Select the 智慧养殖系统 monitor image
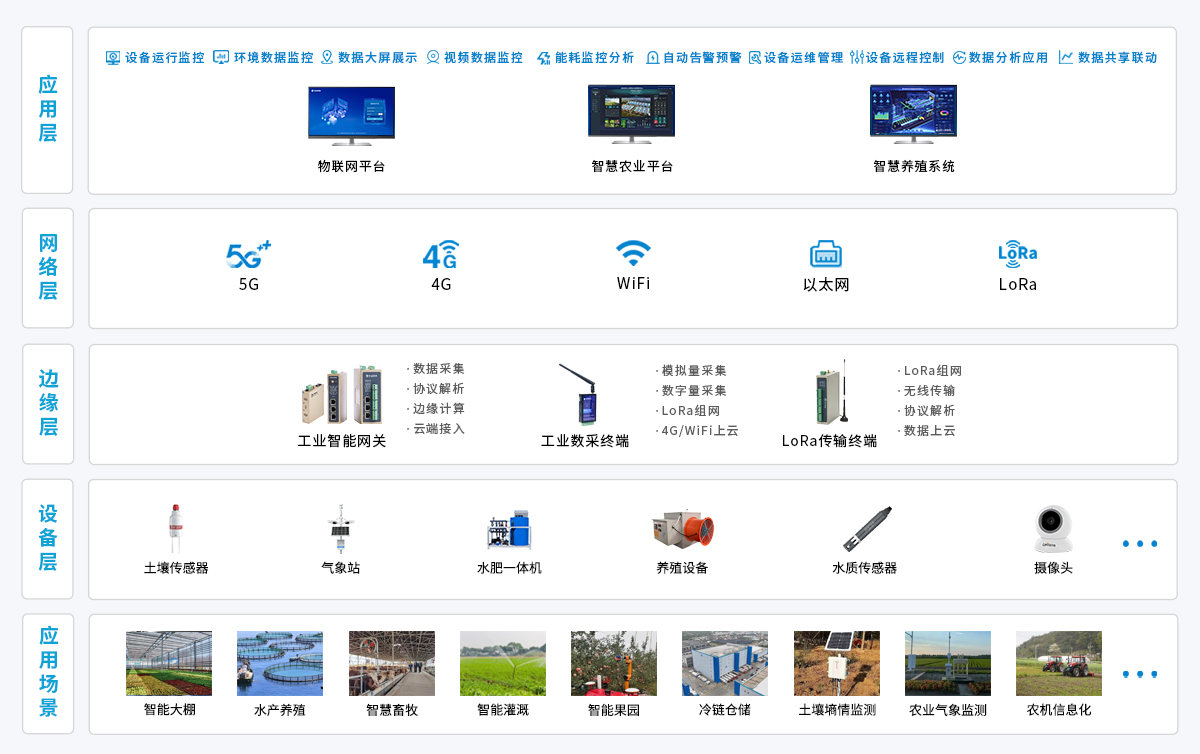The height and width of the screenshot is (754, 1200). pyautogui.click(x=913, y=115)
